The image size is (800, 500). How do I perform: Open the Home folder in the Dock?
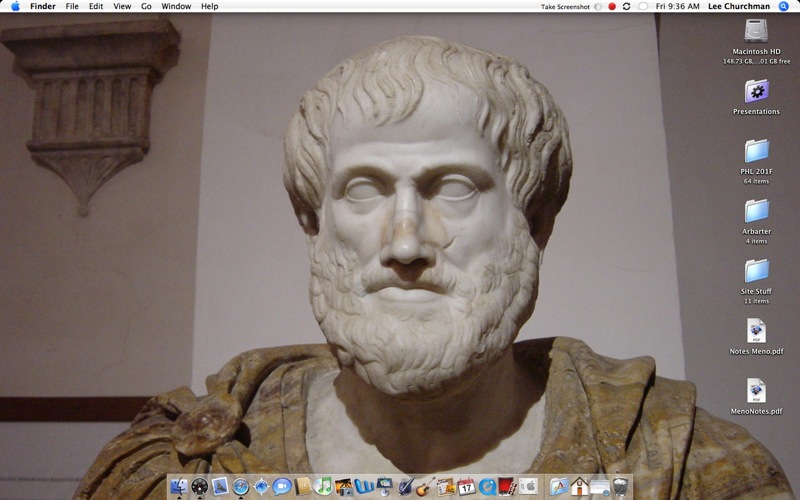(x=580, y=486)
